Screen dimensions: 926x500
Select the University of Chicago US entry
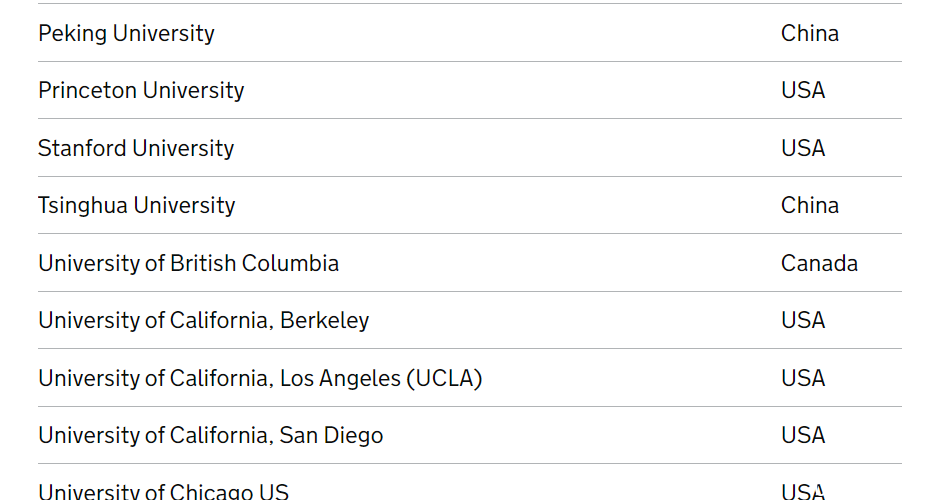click(164, 491)
